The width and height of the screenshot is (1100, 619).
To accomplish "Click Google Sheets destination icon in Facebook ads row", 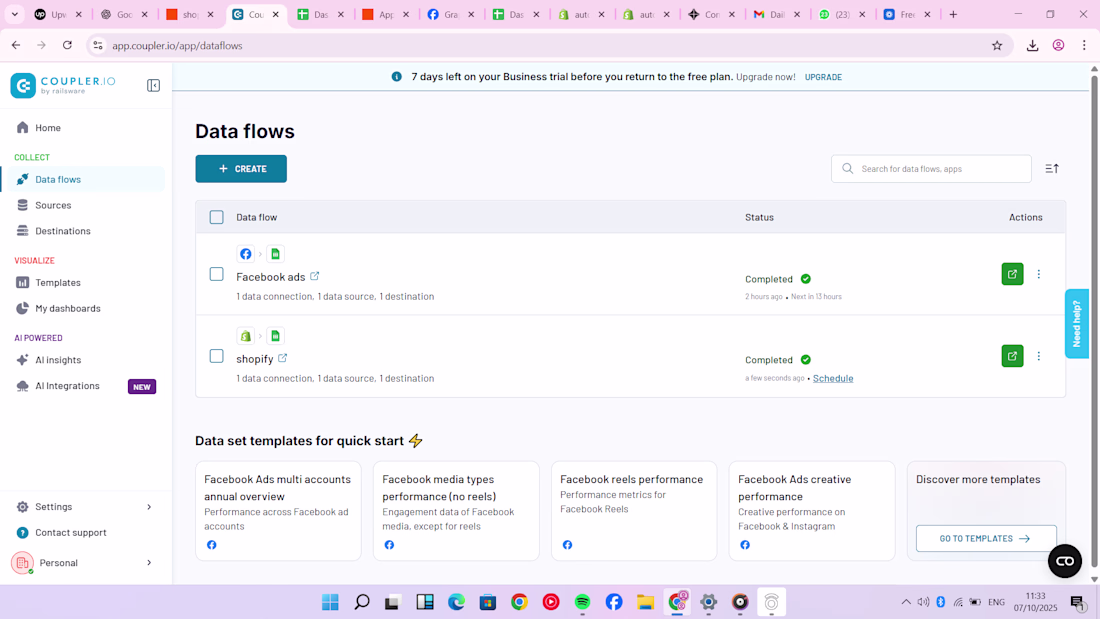I will [276, 254].
